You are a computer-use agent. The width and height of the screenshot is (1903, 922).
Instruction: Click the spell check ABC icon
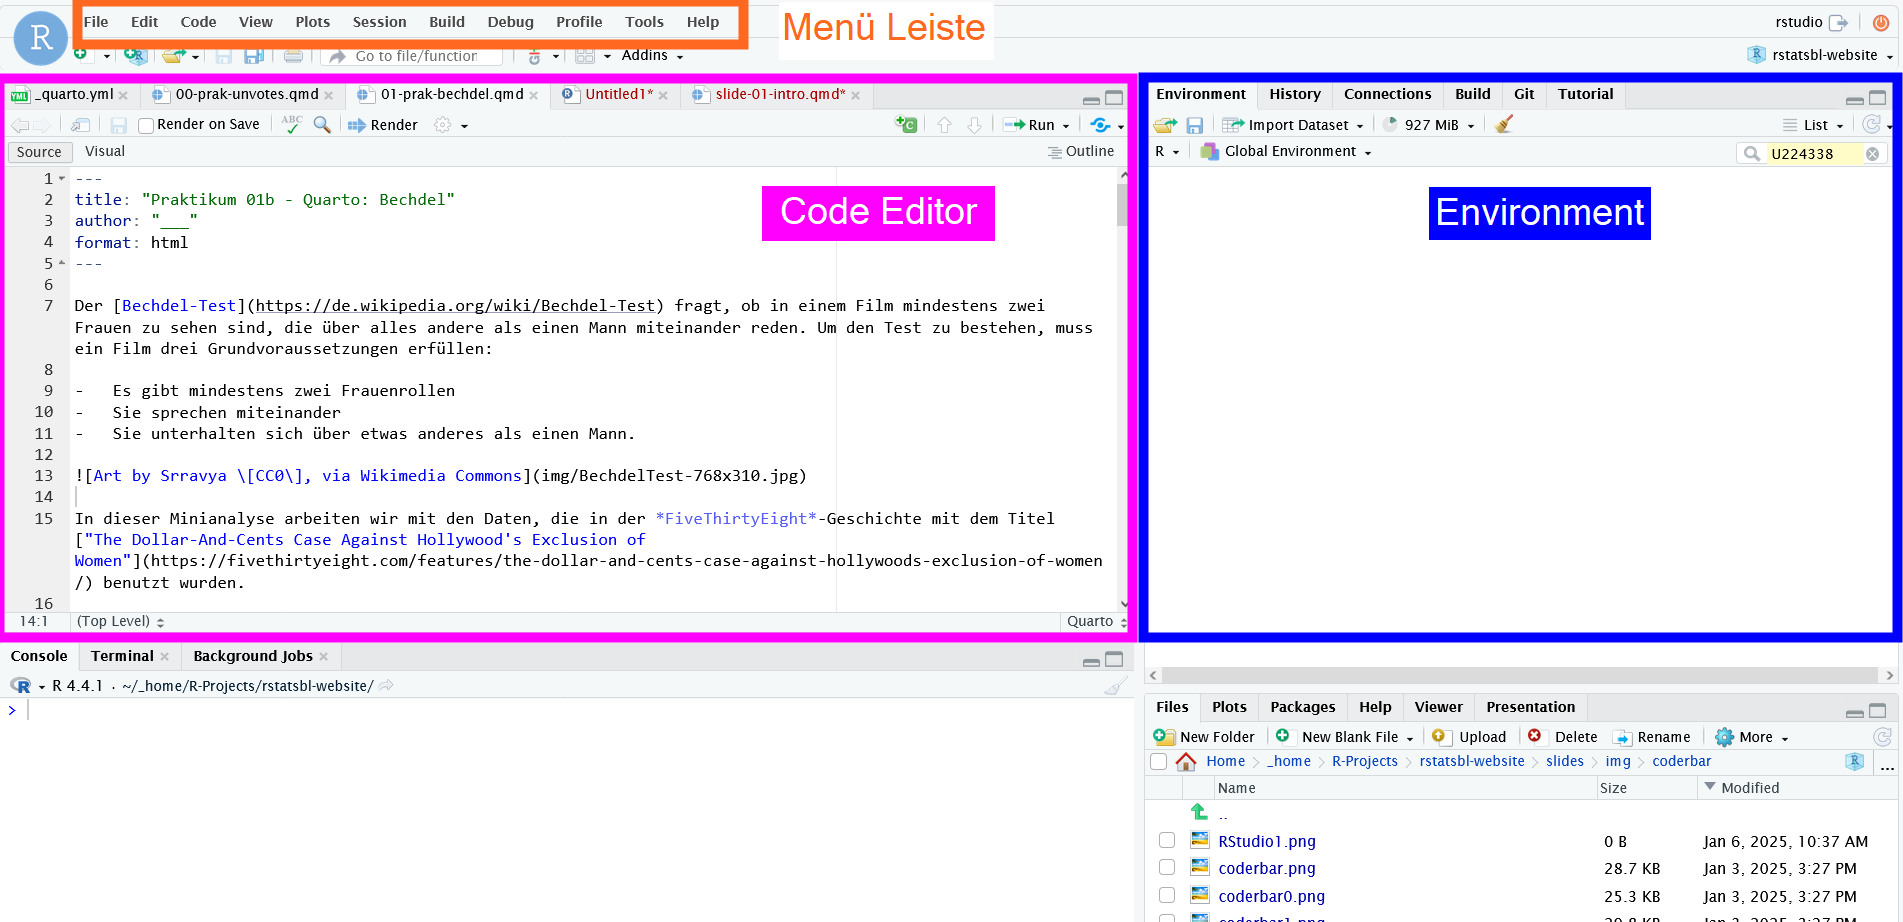point(291,124)
